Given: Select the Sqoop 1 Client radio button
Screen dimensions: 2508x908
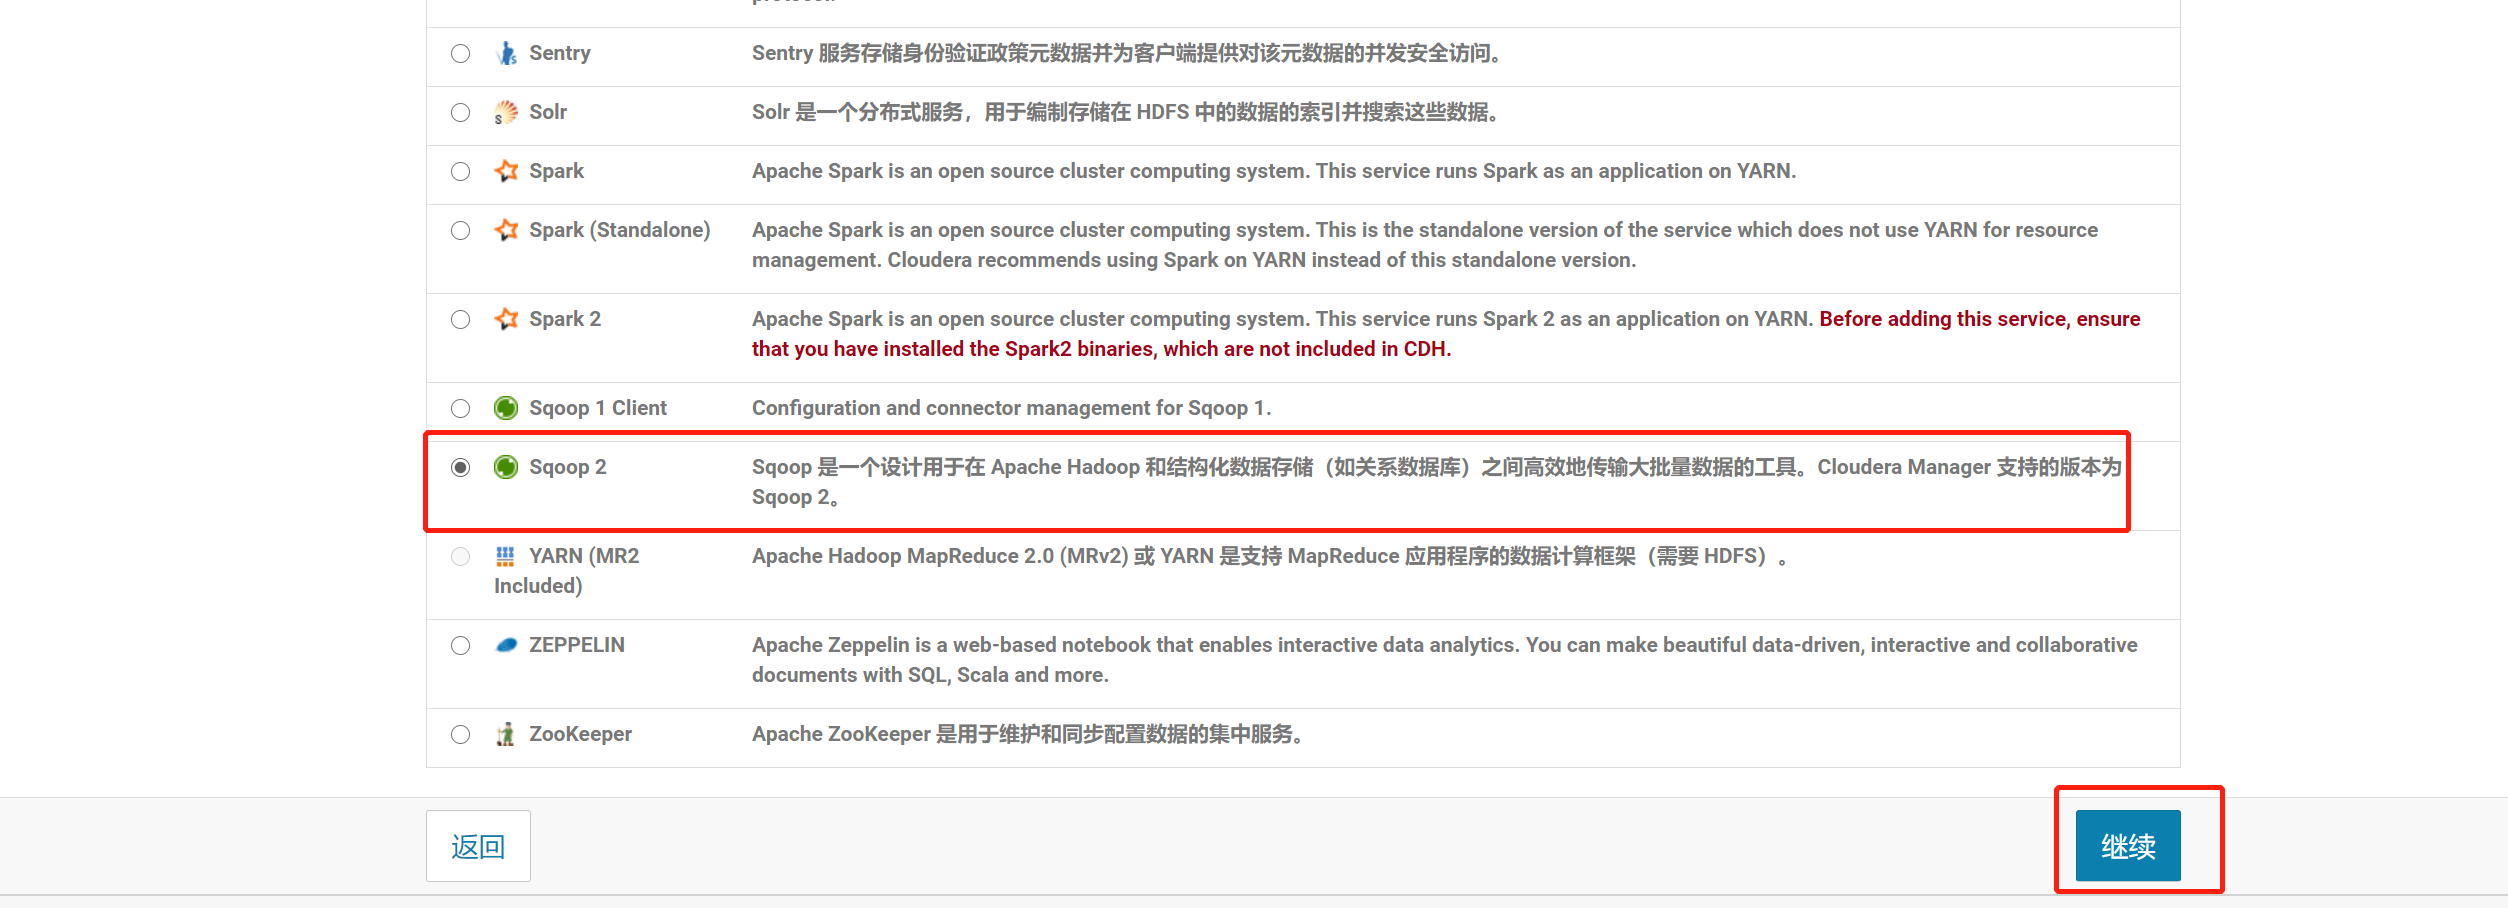Looking at the screenshot, I should pos(461,408).
